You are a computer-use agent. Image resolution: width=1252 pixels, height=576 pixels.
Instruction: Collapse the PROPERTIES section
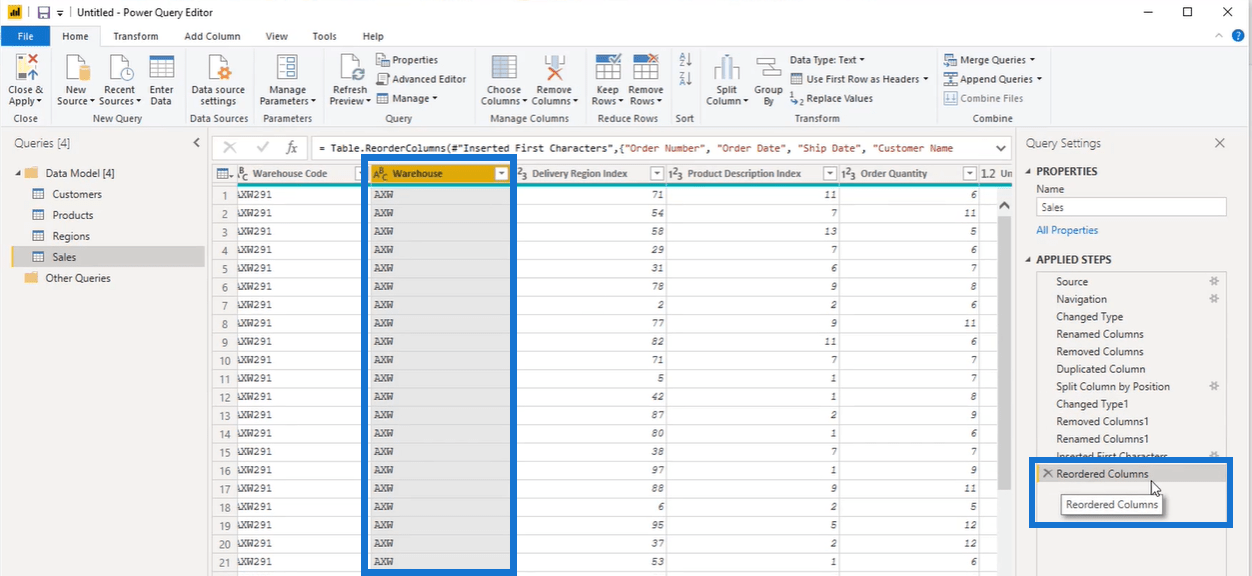[1029, 171]
